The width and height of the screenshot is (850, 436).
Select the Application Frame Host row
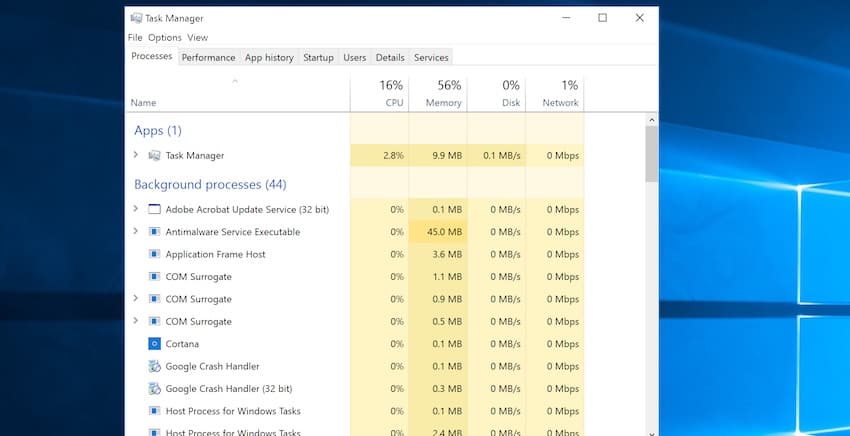pyautogui.click(x=355, y=254)
